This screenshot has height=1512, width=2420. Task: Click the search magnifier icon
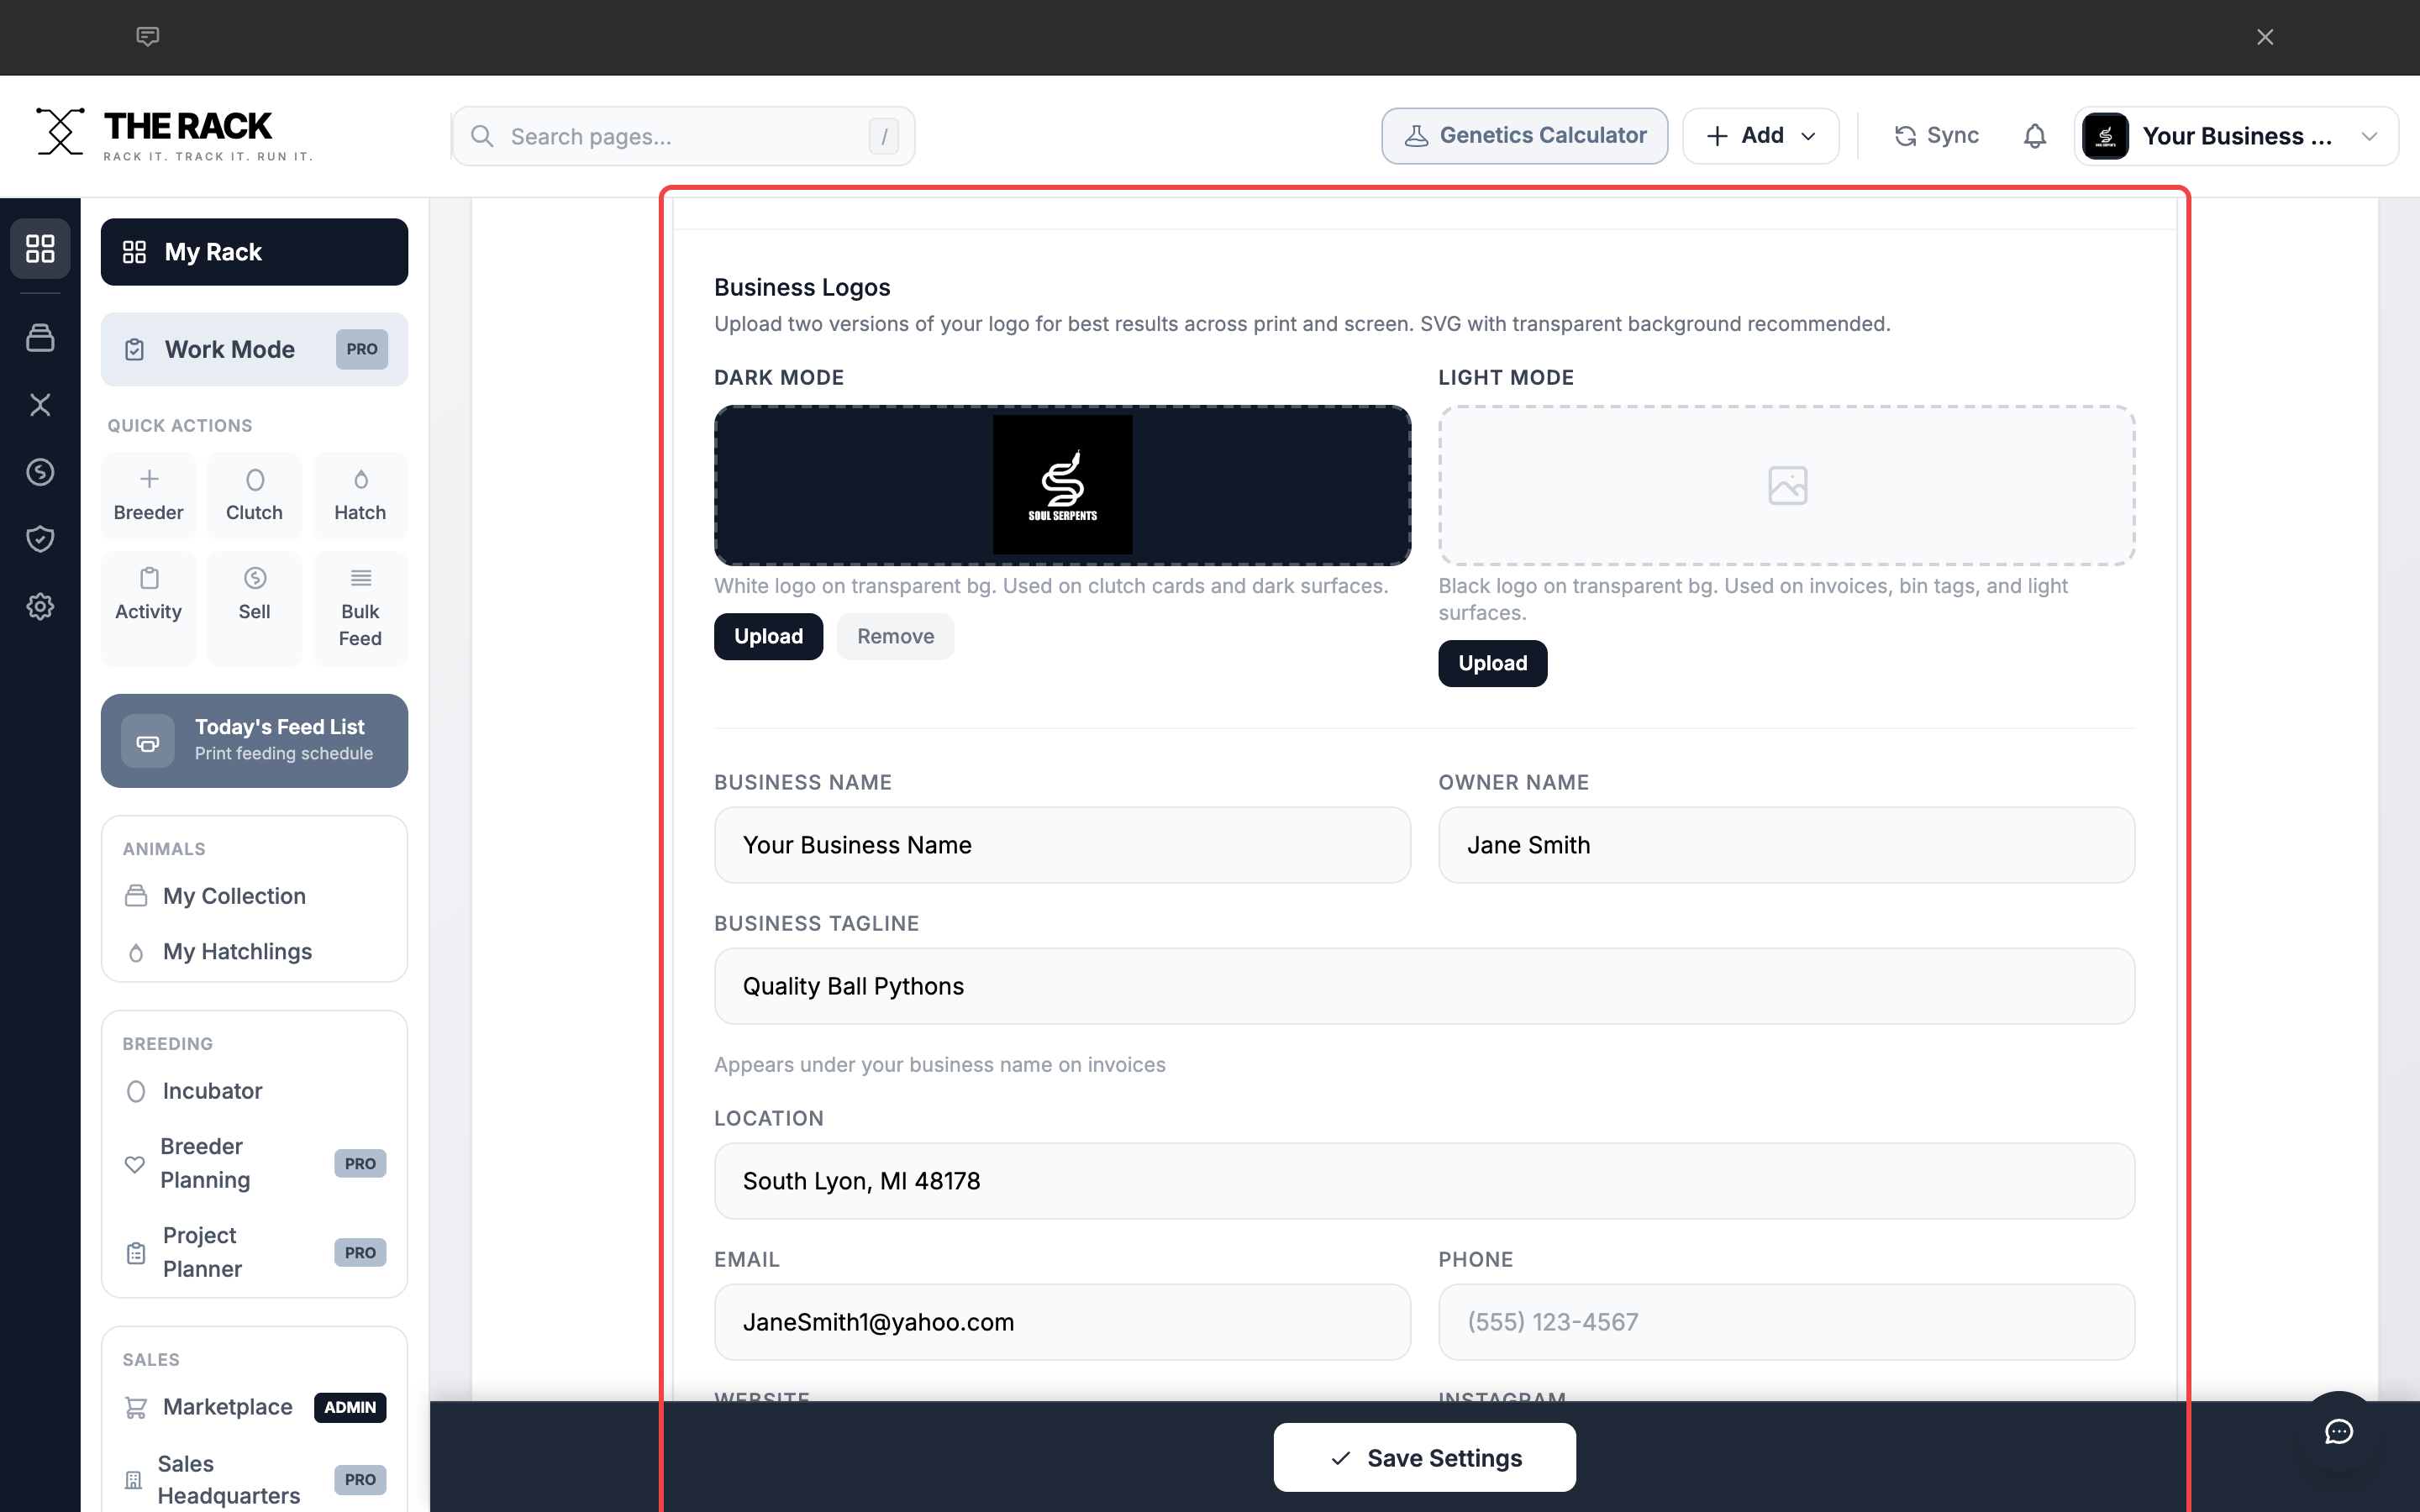coord(482,136)
